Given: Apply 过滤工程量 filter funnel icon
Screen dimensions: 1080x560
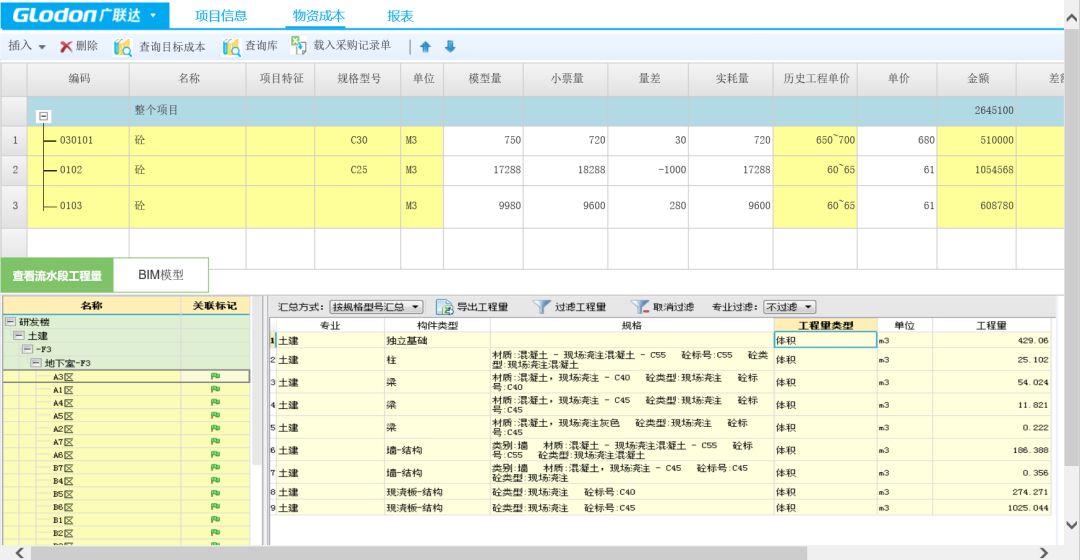Looking at the screenshot, I should 542,307.
